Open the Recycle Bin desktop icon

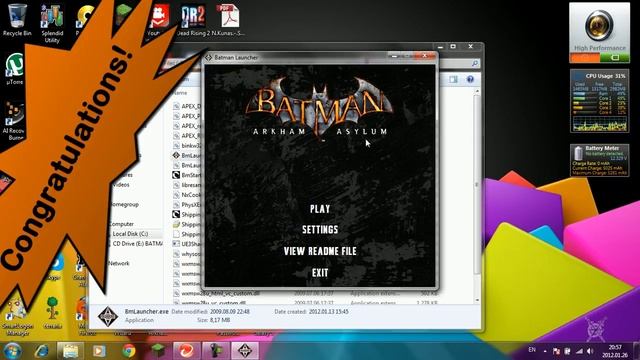point(17,20)
